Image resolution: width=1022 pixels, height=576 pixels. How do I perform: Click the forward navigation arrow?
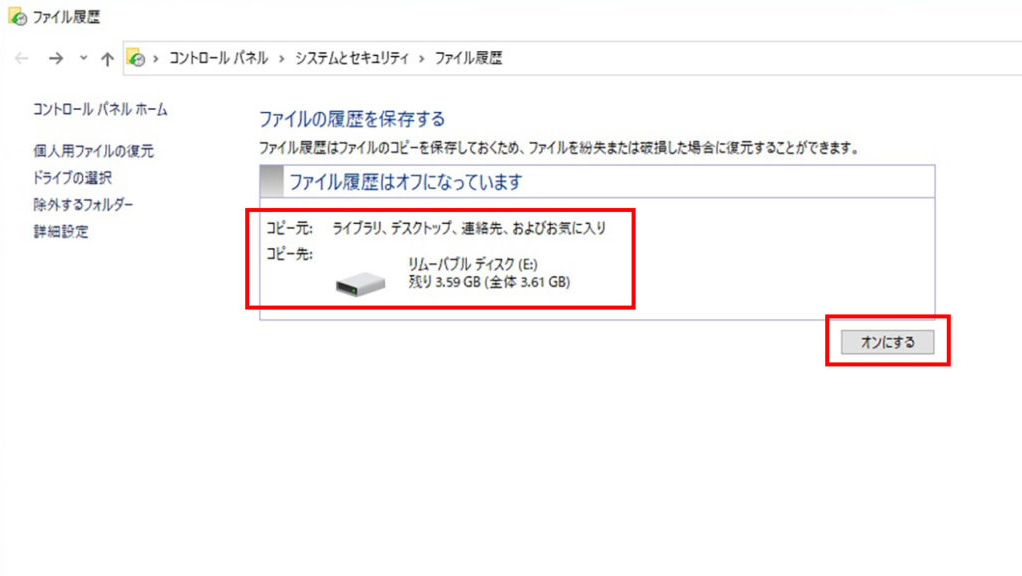tap(56, 59)
